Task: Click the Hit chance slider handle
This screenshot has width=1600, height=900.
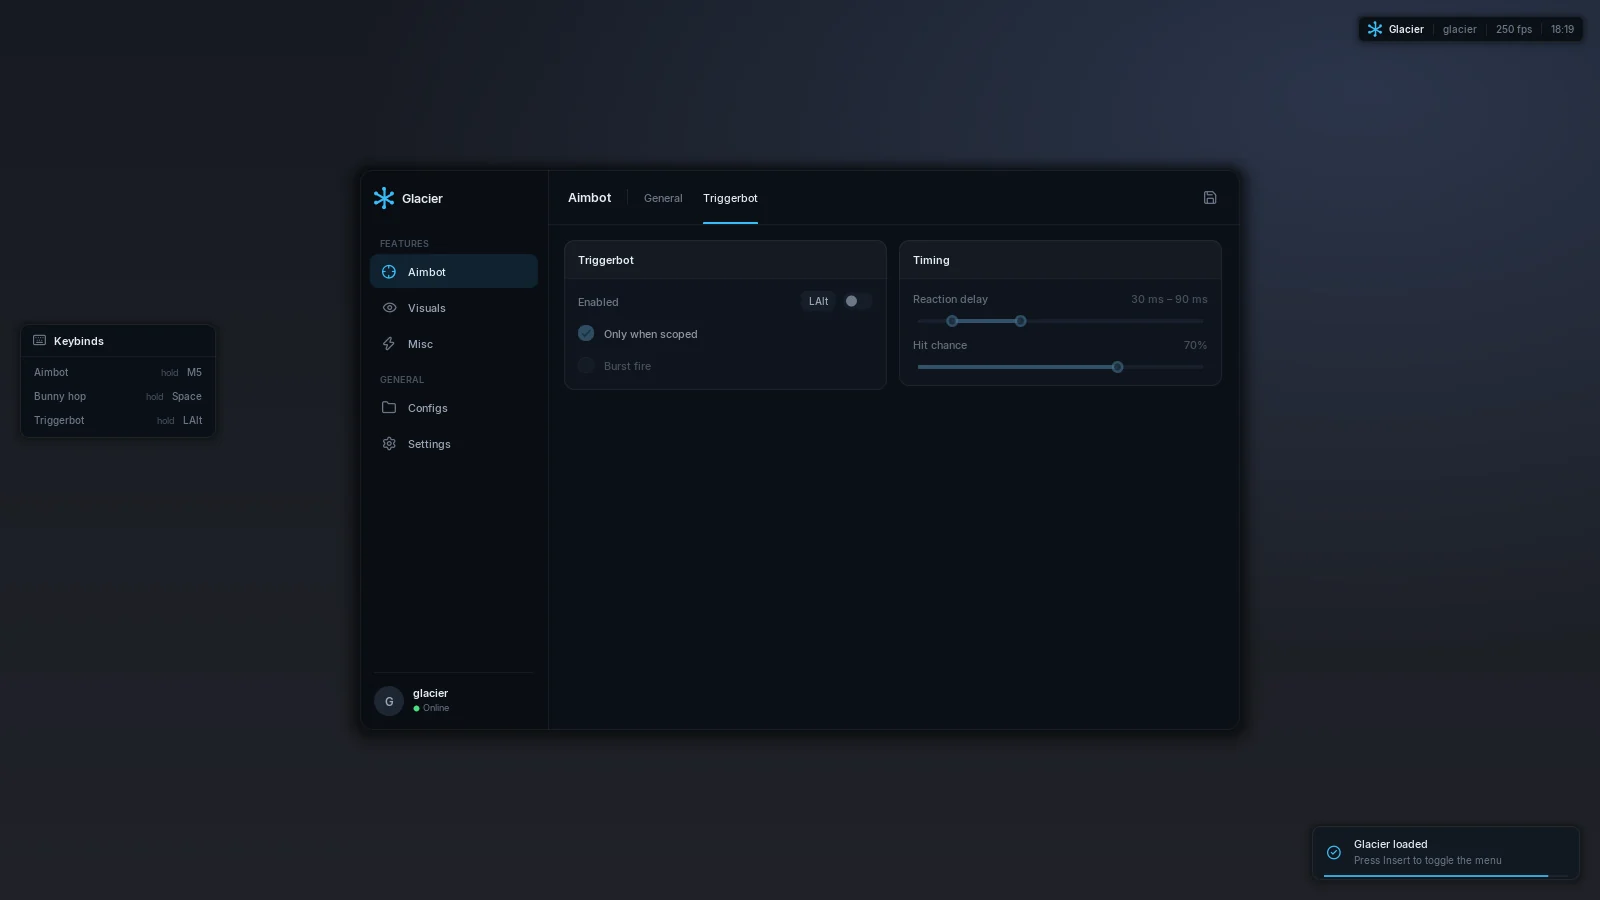Action: pyautogui.click(x=1117, y=367)
